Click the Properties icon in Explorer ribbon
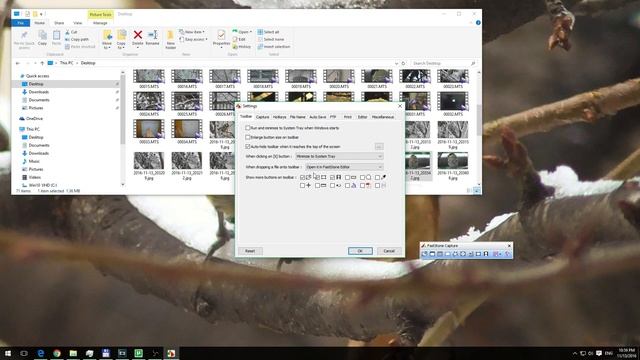640x360 pixels. pos(221,35)
